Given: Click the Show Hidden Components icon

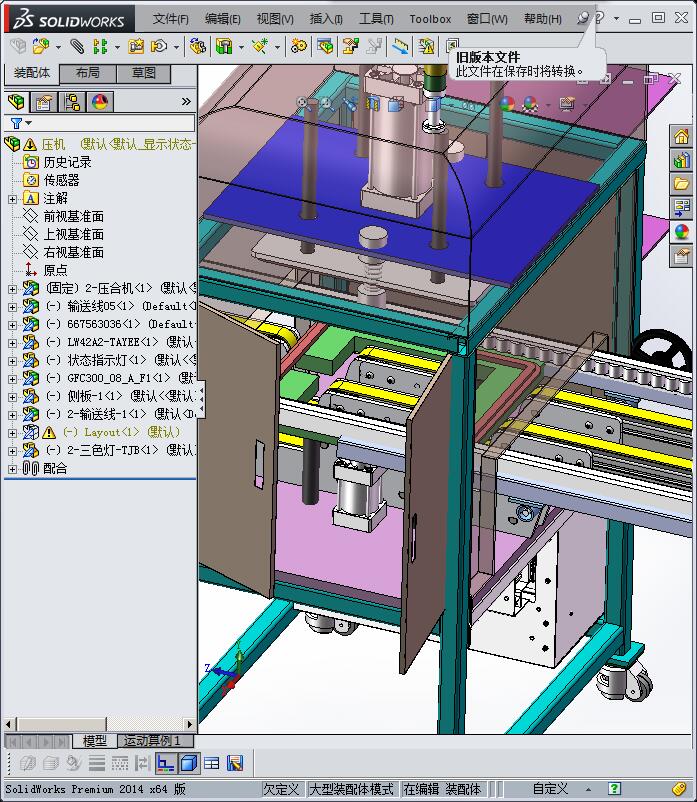Looking at the screenshot, I should click(197, 47).
